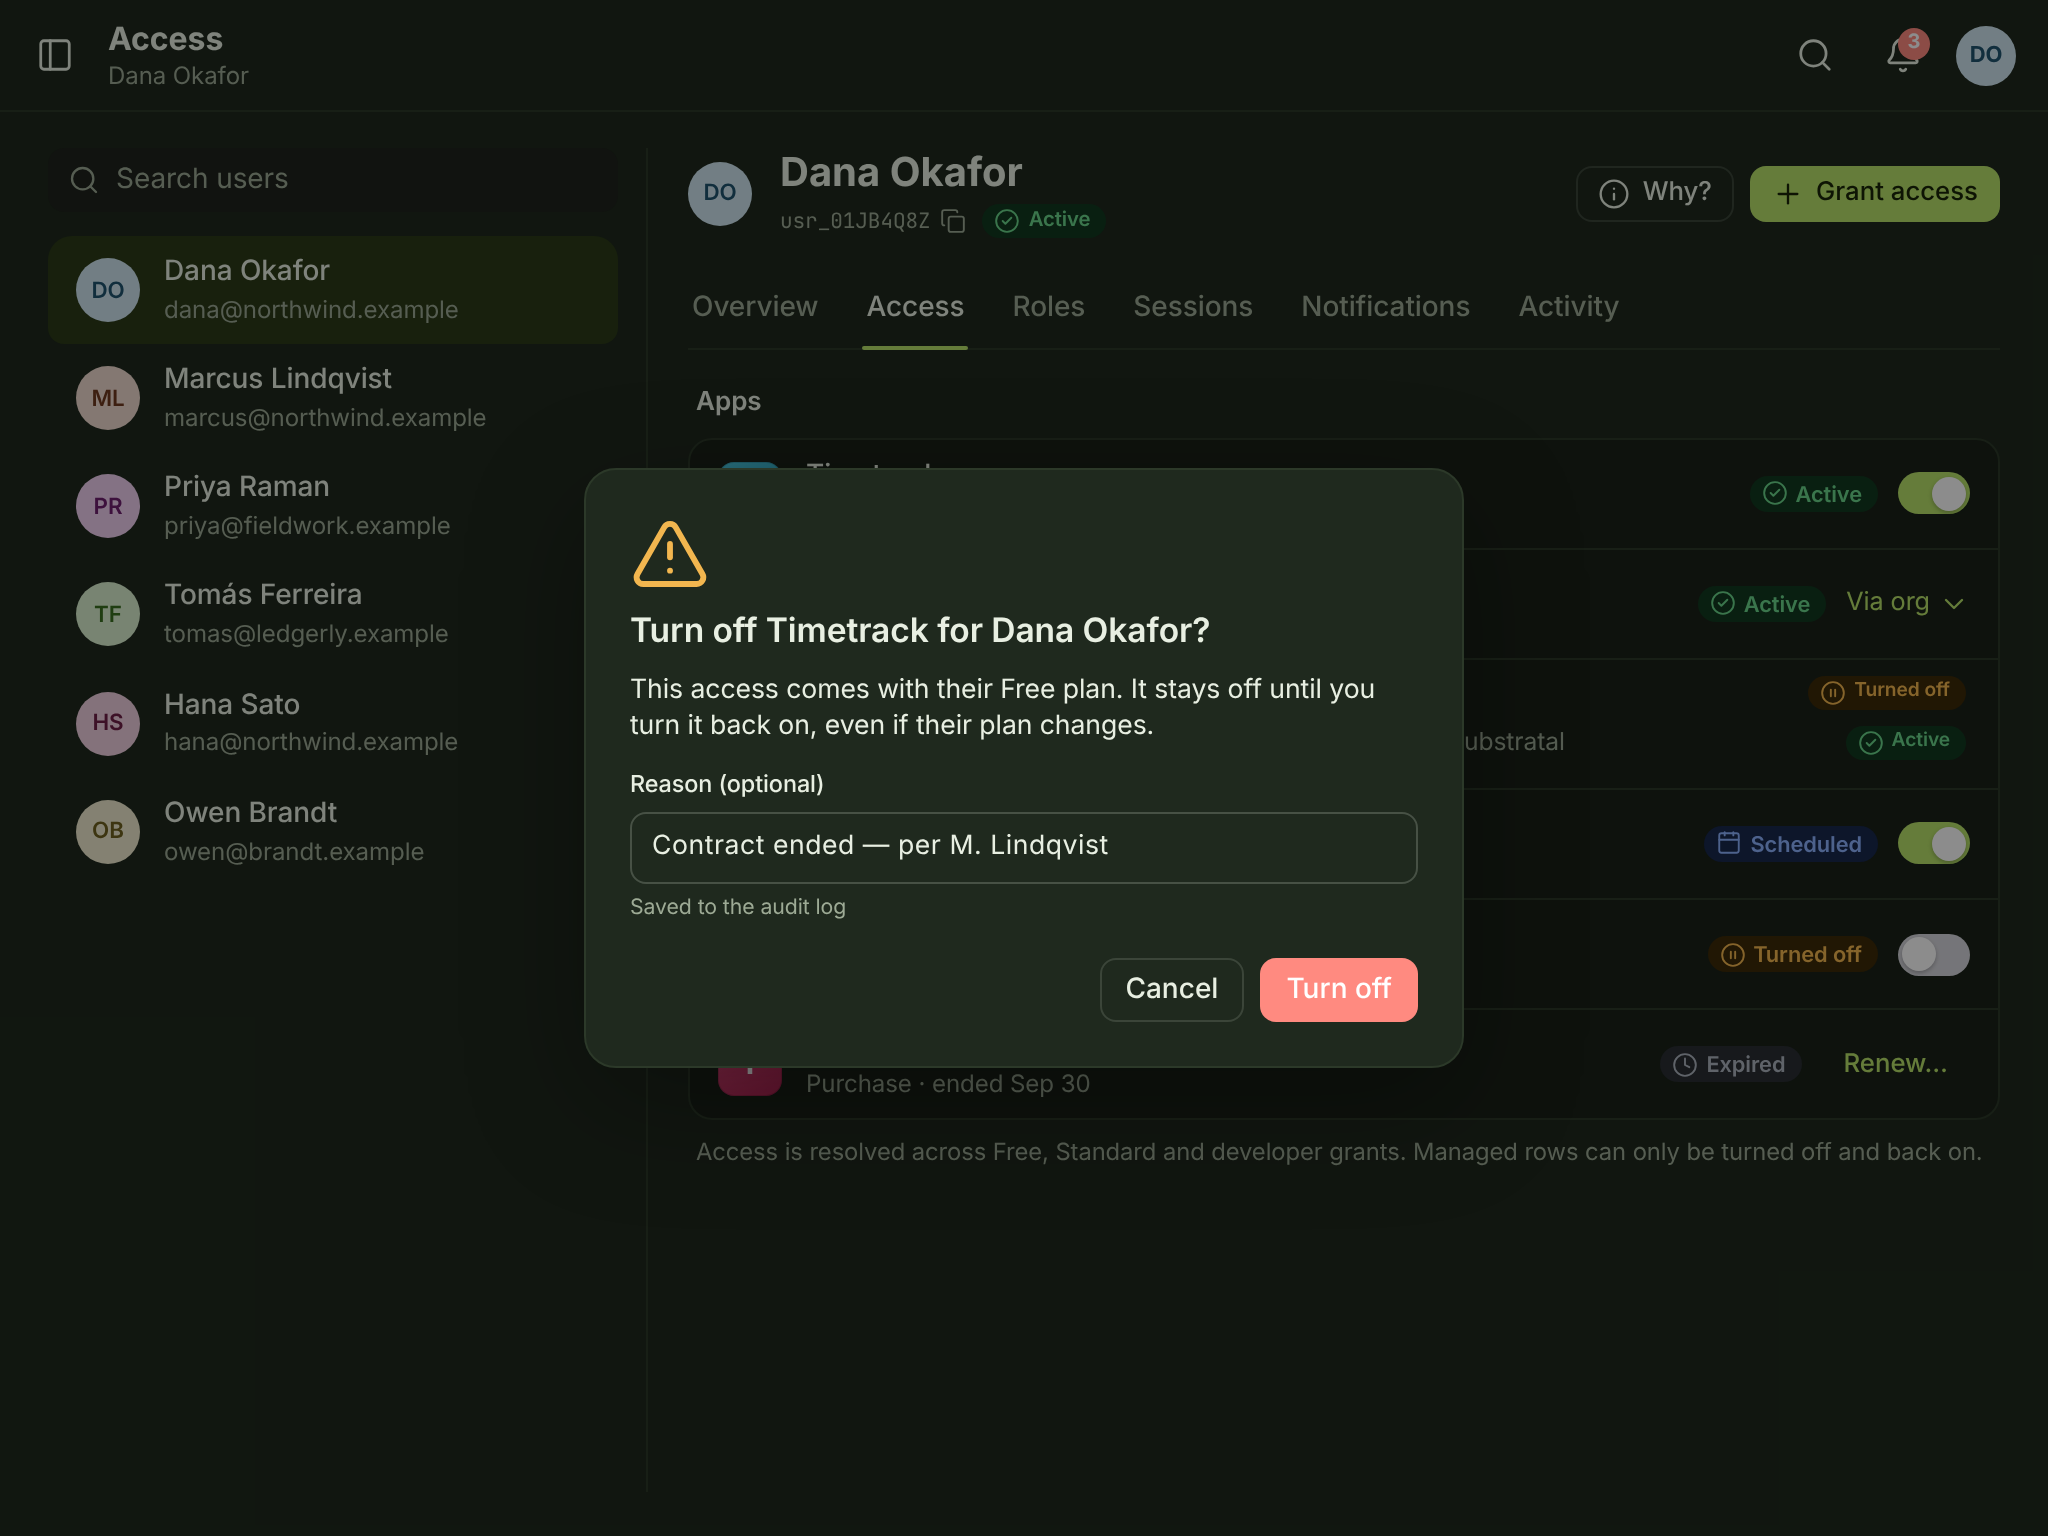Toggle the first Active app switch

[1933, 494]
